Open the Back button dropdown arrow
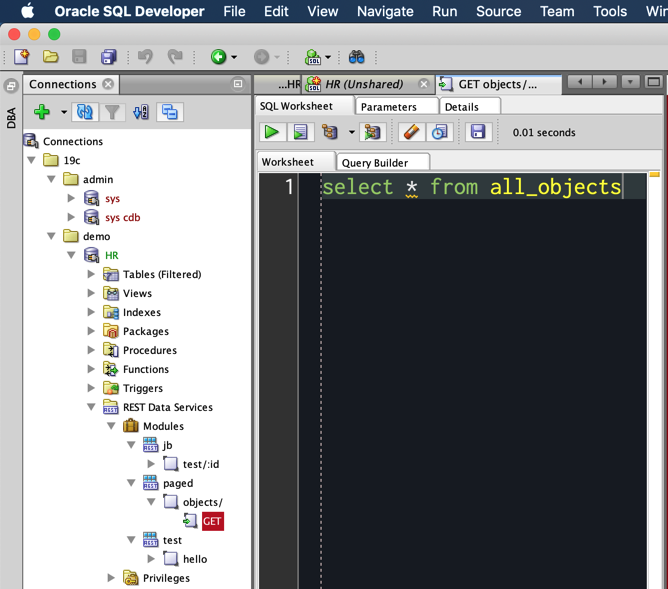 [x=234, y=57]
